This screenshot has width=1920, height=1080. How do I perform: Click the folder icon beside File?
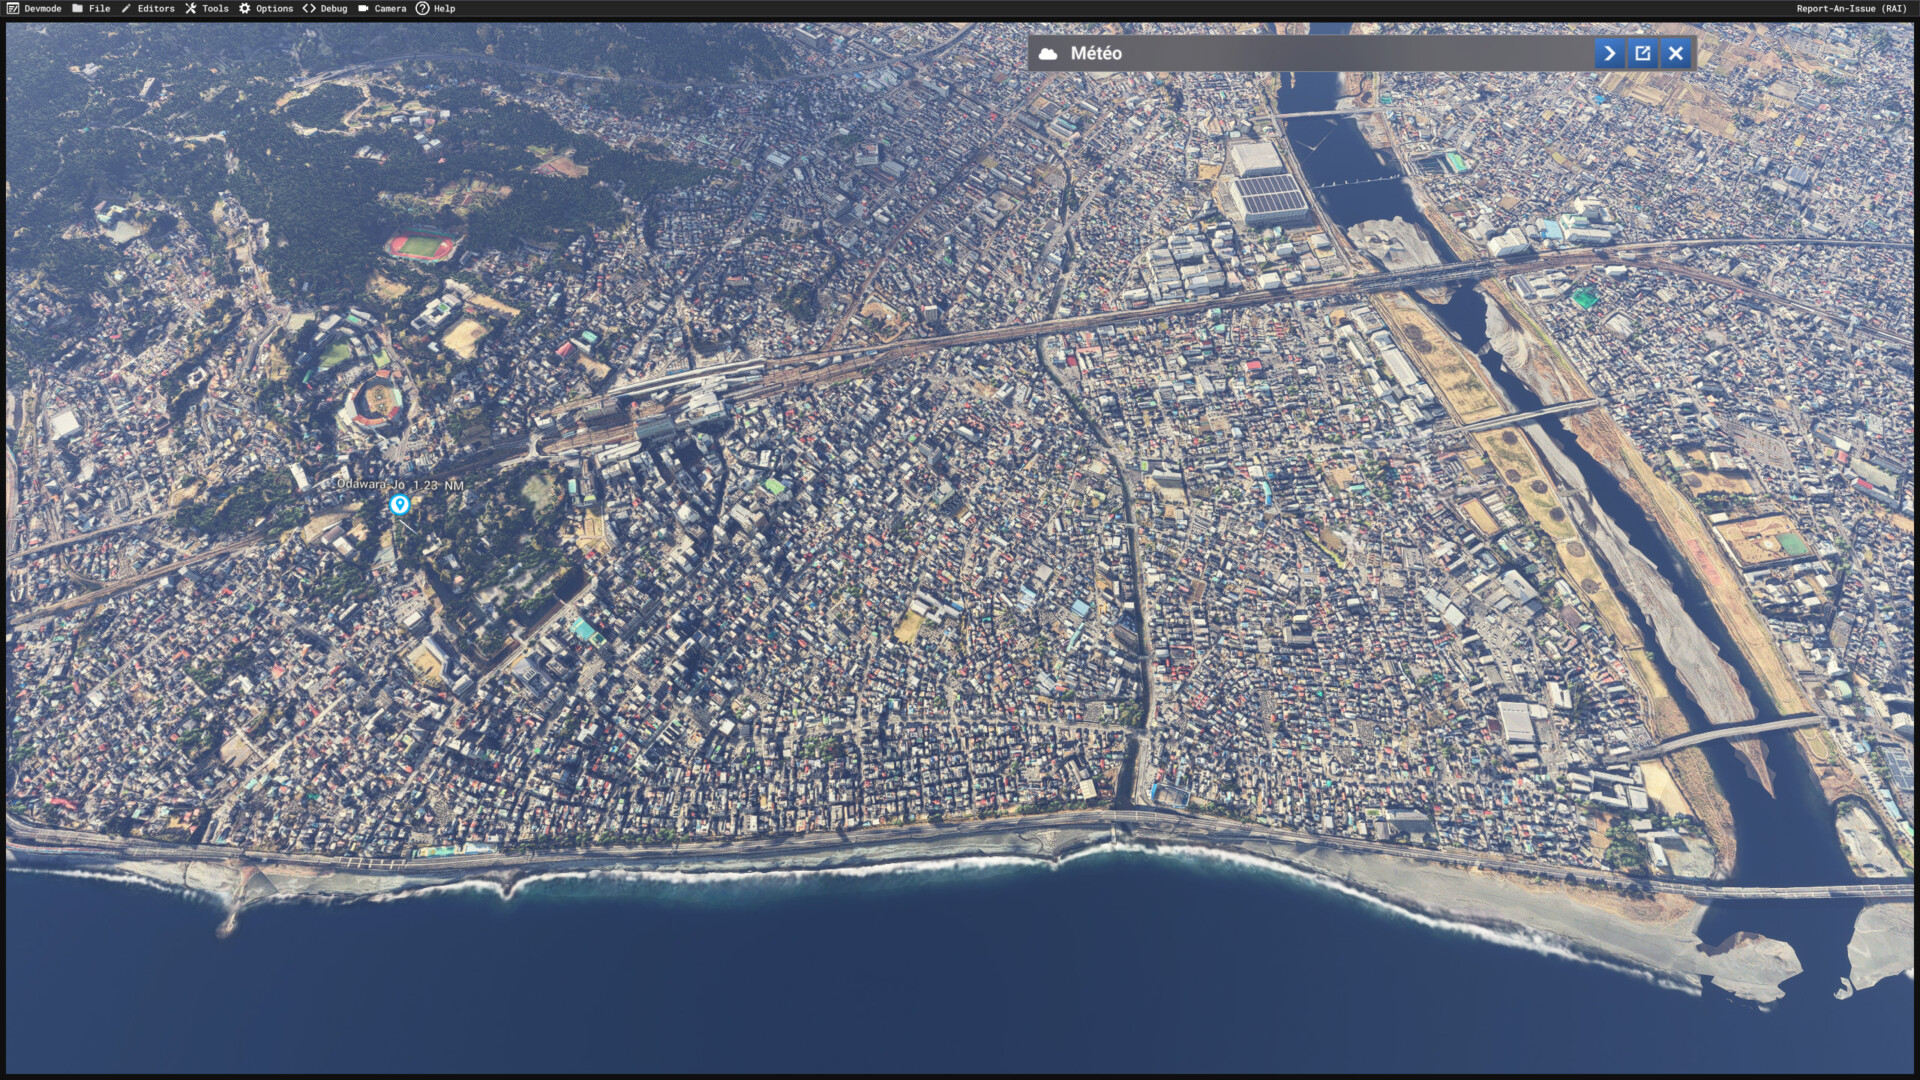tap(78, 8)
